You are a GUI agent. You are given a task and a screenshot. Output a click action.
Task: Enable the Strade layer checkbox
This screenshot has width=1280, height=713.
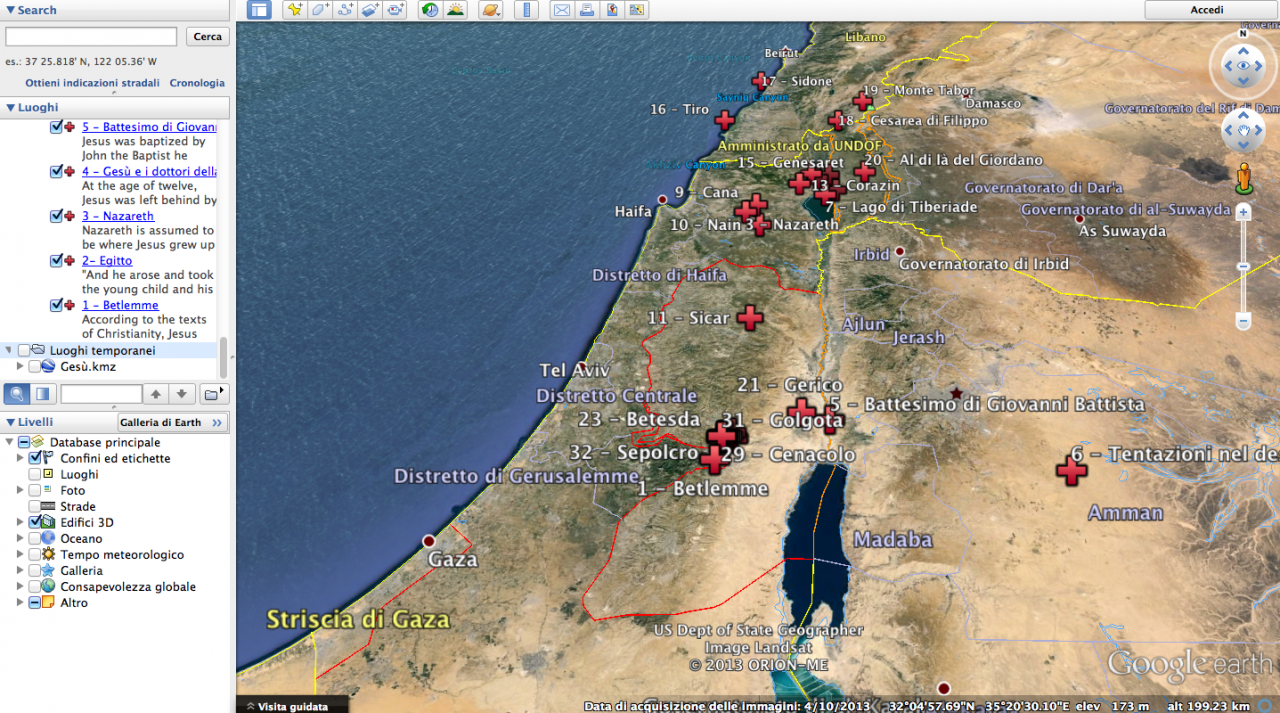point(35,507)
